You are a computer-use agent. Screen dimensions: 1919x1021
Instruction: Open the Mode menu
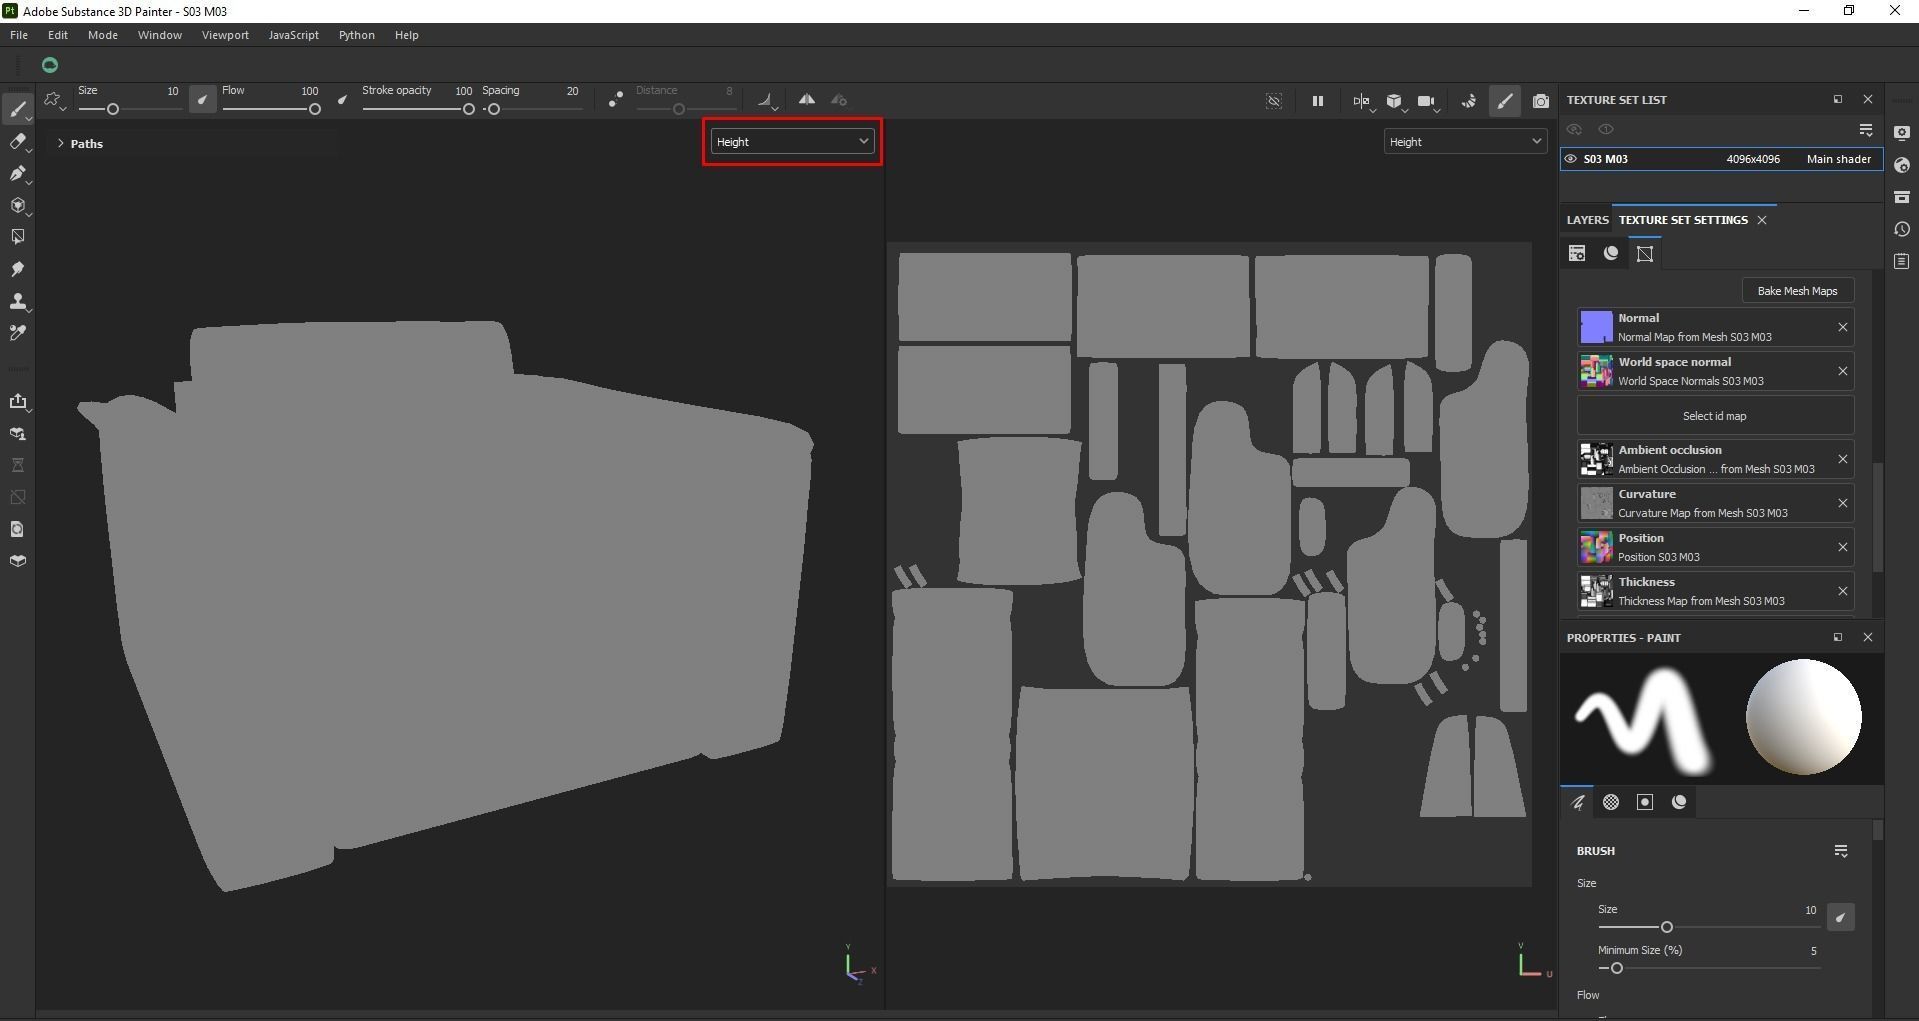[103, 35]
